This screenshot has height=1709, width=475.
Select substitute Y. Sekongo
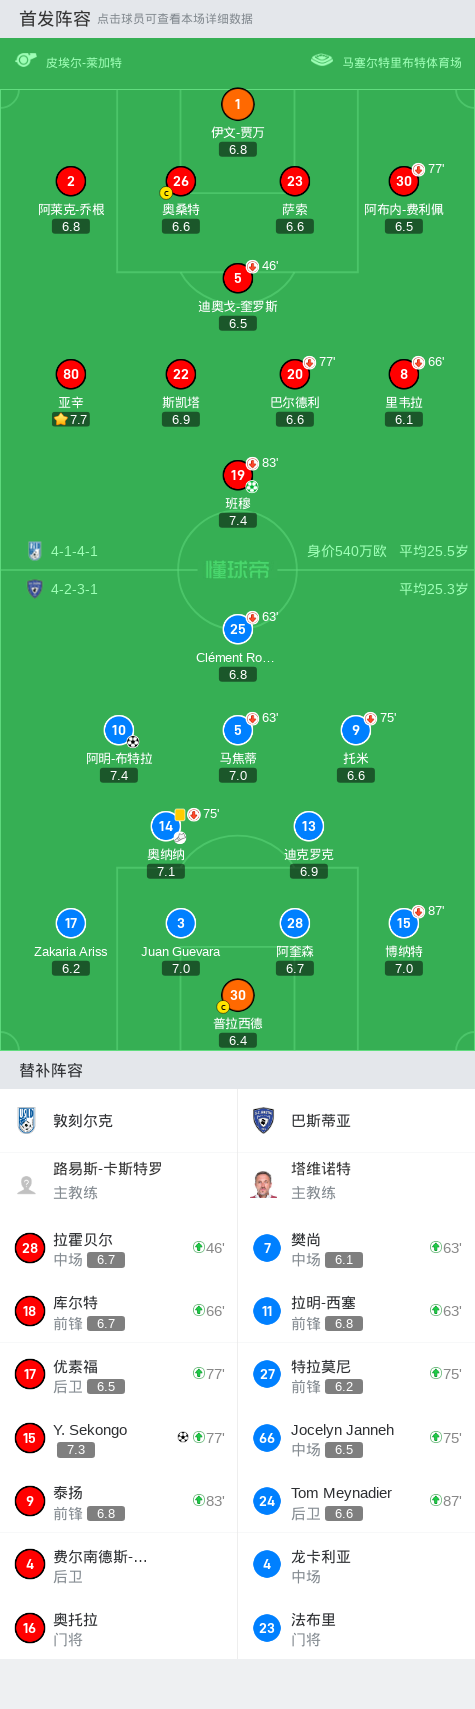(119, 1438)
